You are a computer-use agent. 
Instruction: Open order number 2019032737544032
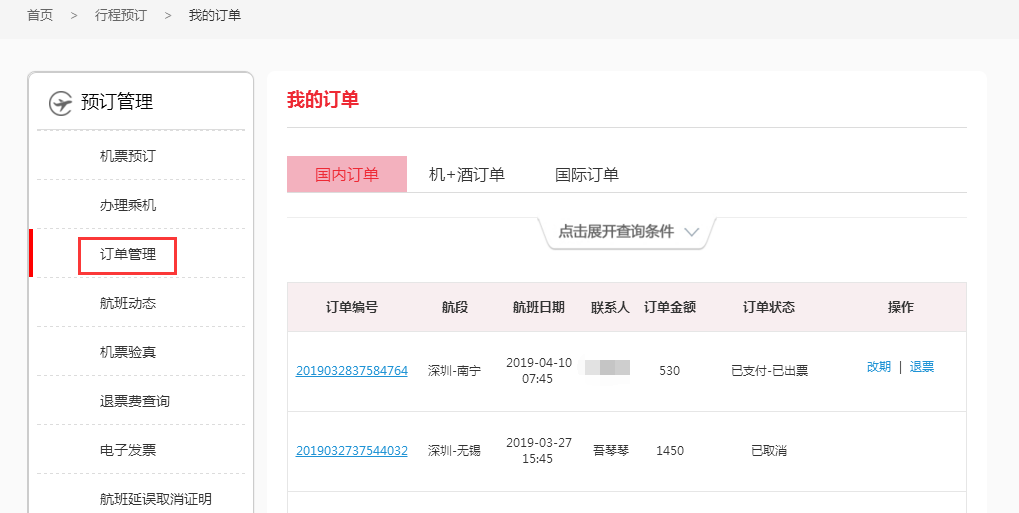pos(352,451)
